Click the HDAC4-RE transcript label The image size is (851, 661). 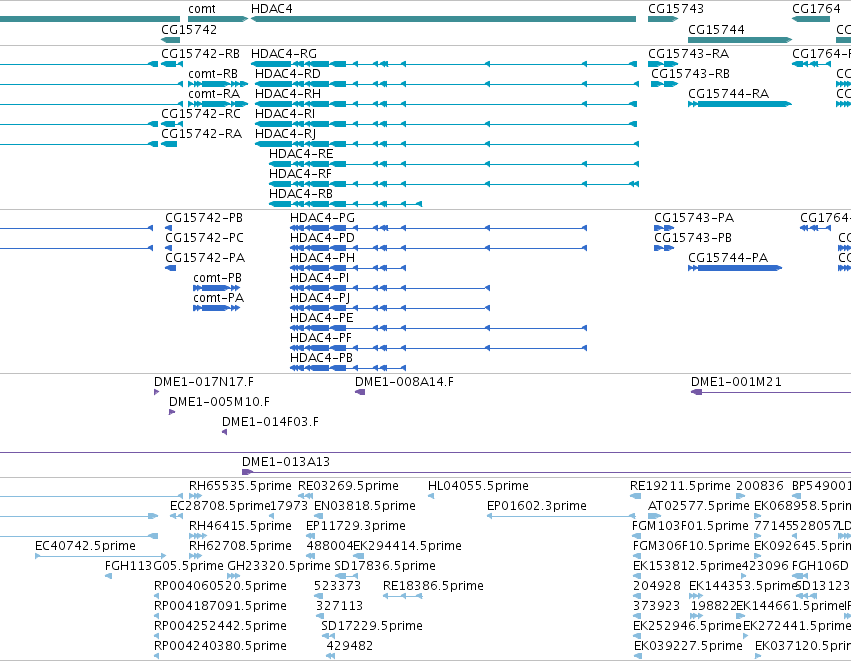(x=301, y=154)
